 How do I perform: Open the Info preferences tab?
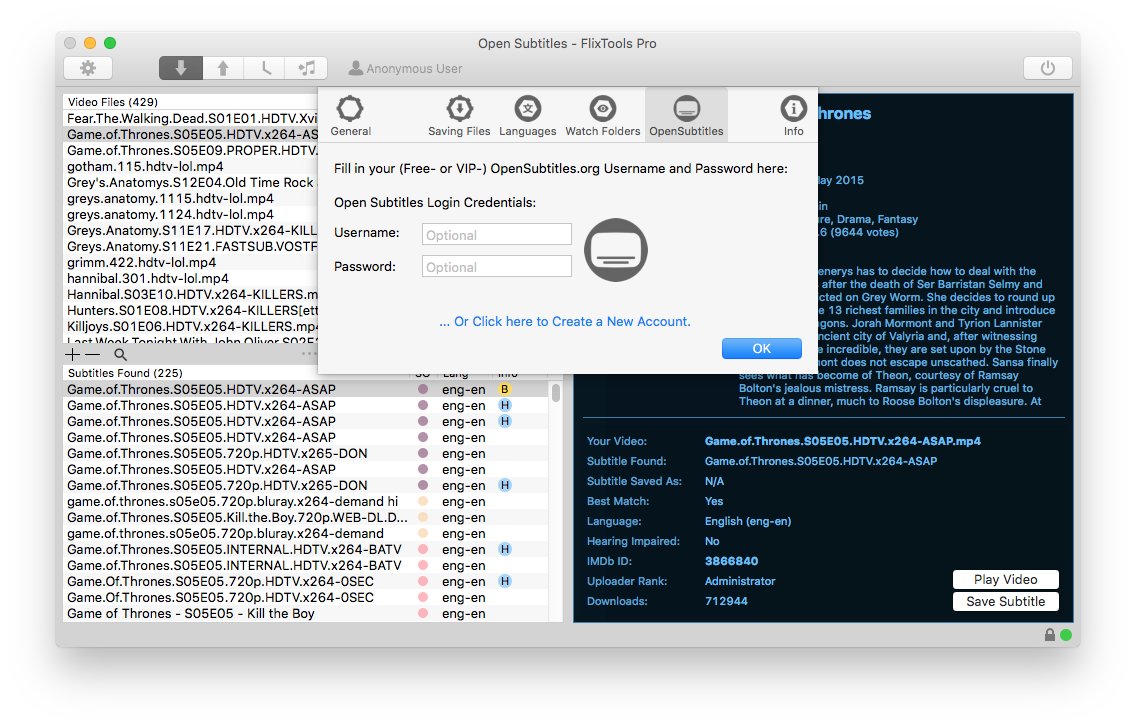[x=793, y=116]
